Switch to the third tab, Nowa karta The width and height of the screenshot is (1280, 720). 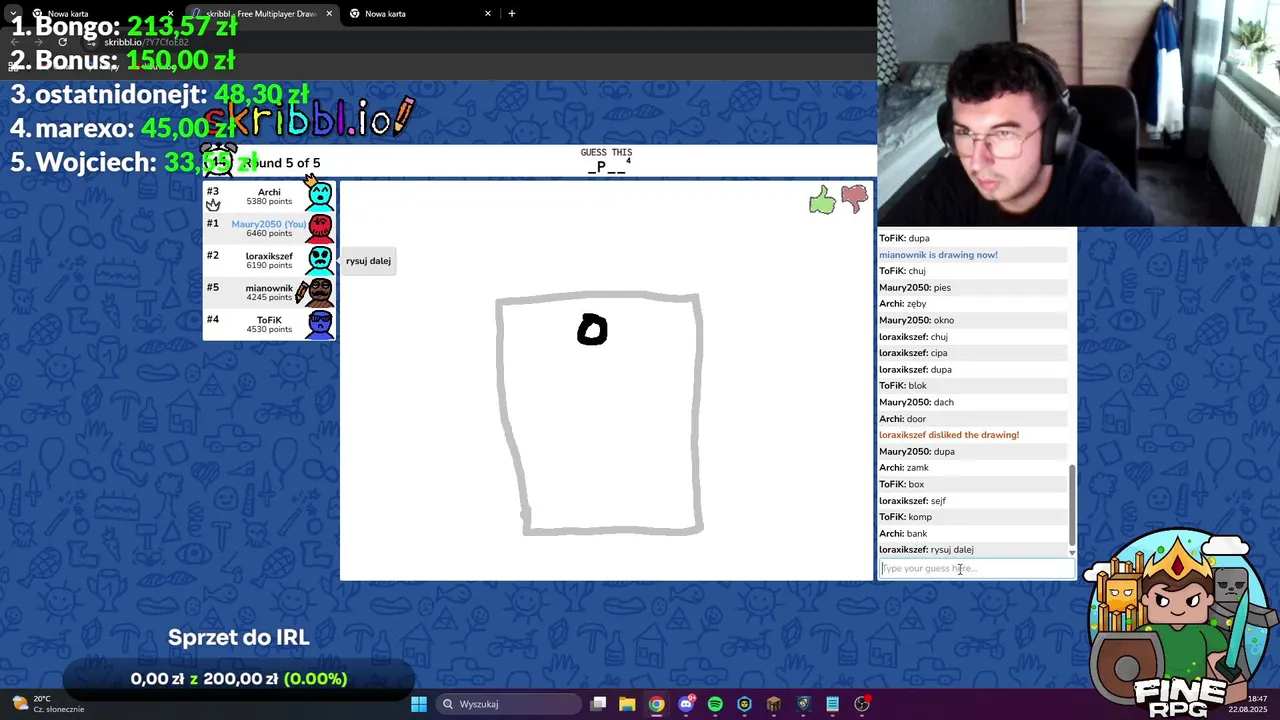tap(420, 14)
